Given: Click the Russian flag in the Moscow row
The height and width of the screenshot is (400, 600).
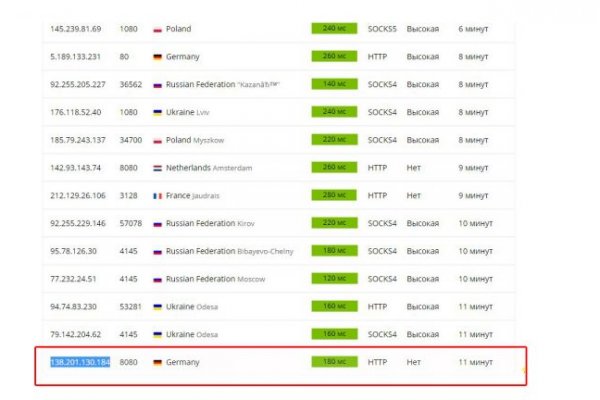Looking at the screenshot, I should click(x=157, y=280).
